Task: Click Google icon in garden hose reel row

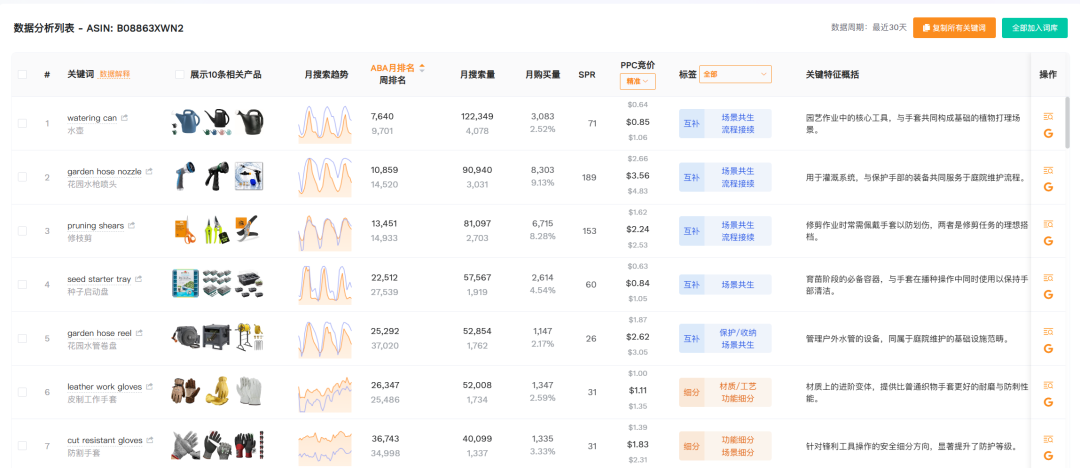Action: (1048, 349)
